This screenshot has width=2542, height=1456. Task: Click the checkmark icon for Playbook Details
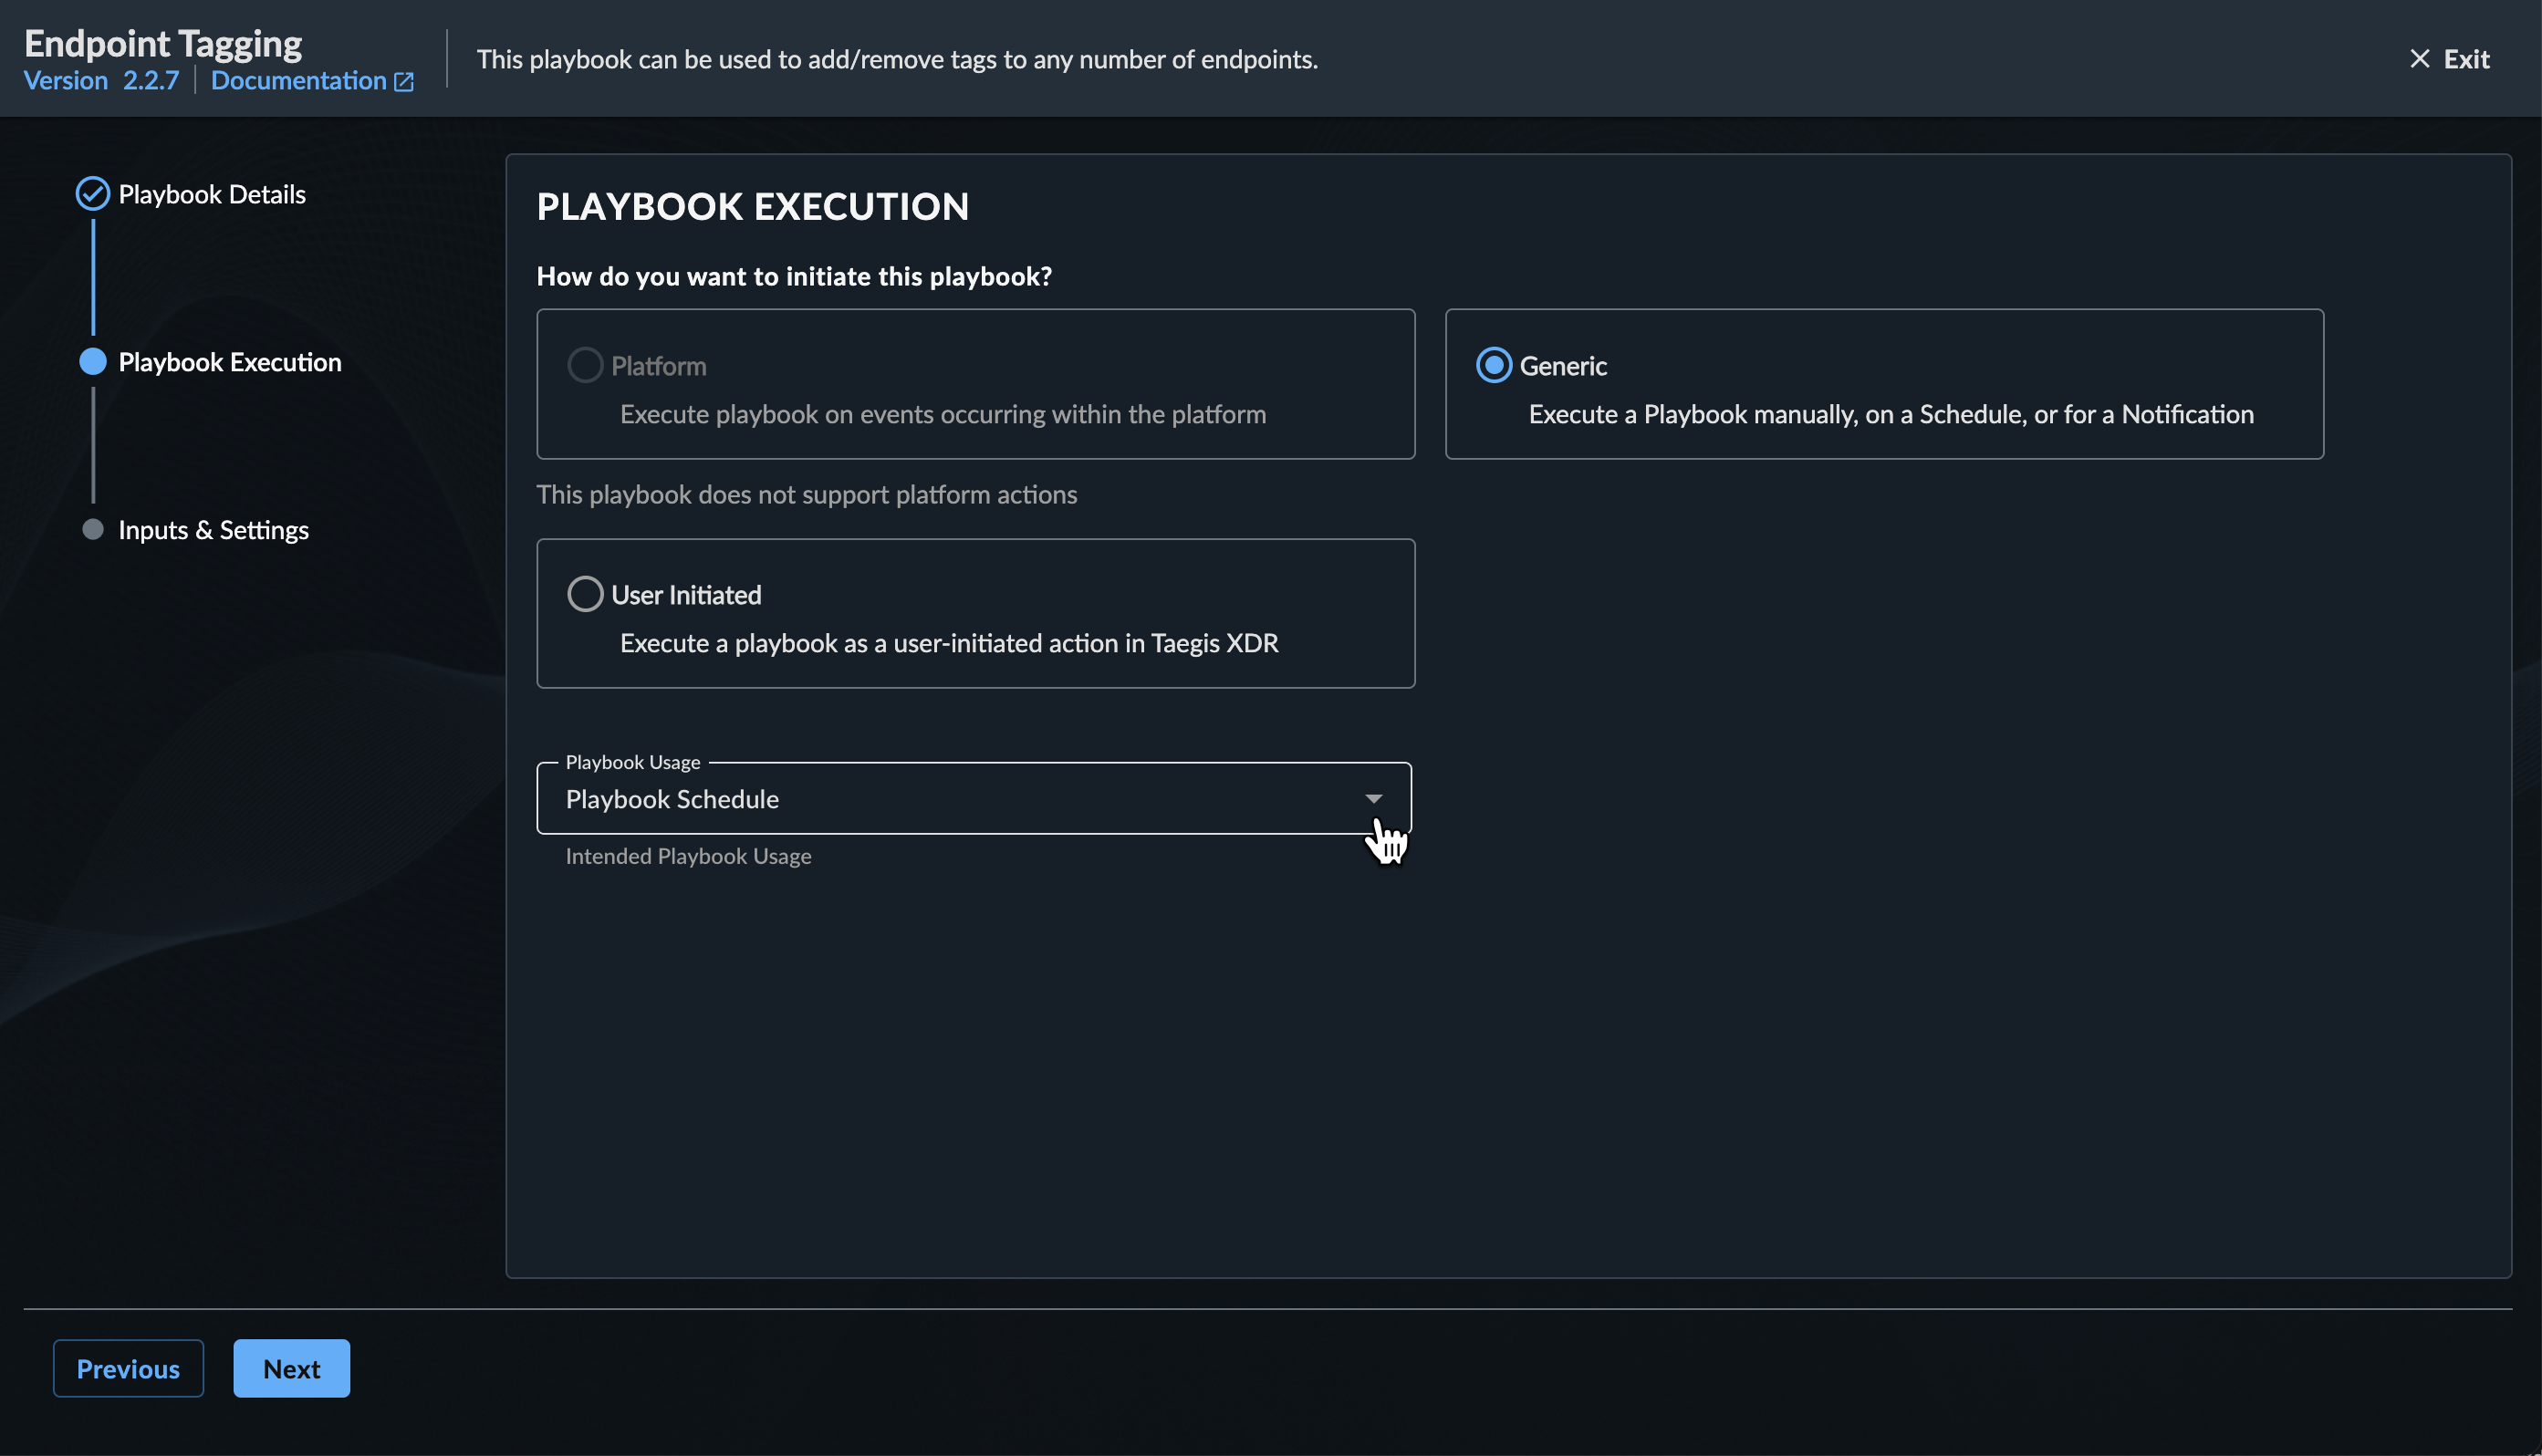click(93, 194)
